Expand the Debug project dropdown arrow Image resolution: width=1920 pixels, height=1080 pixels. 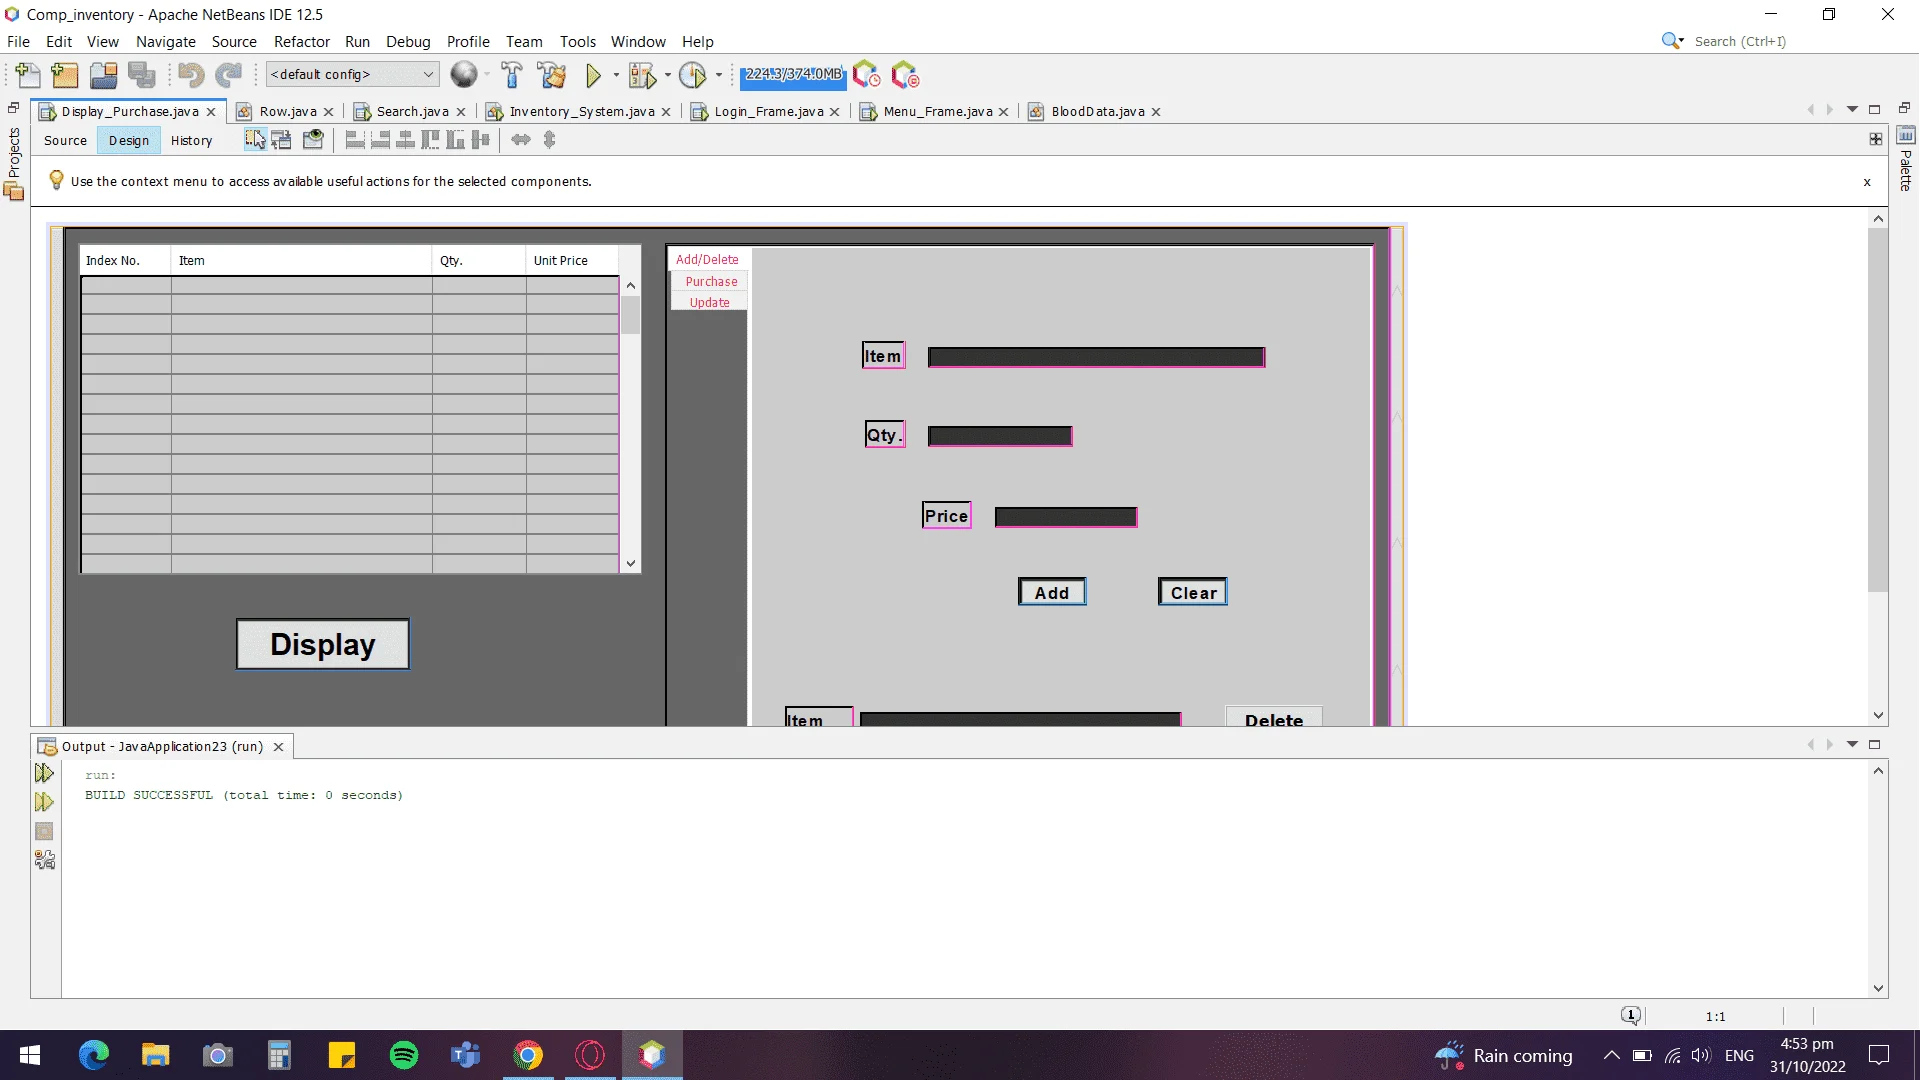(x=668, y=75)
